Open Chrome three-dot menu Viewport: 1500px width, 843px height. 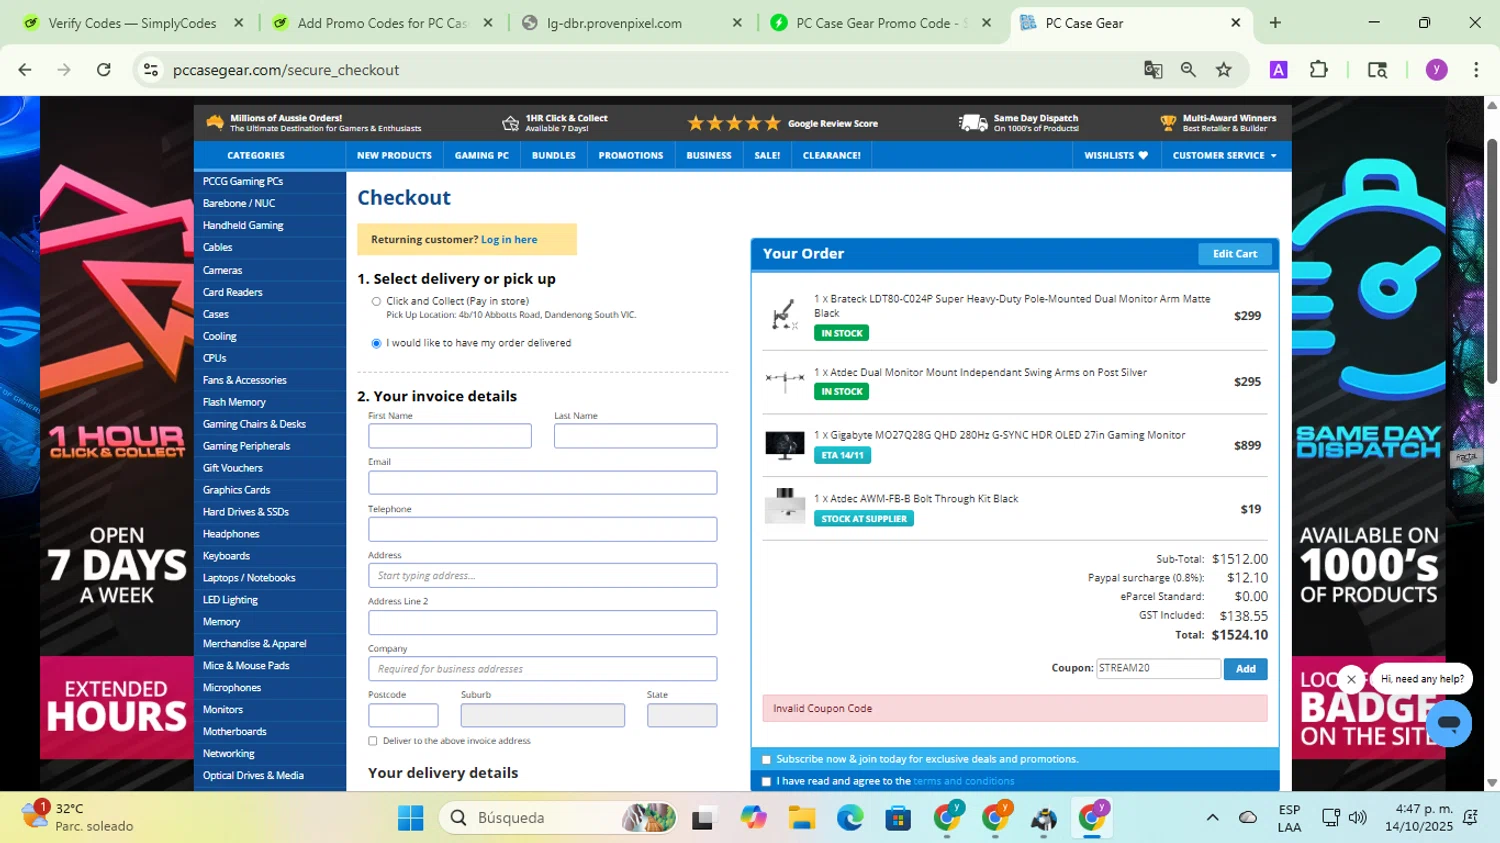click(x=1476, y=70)
